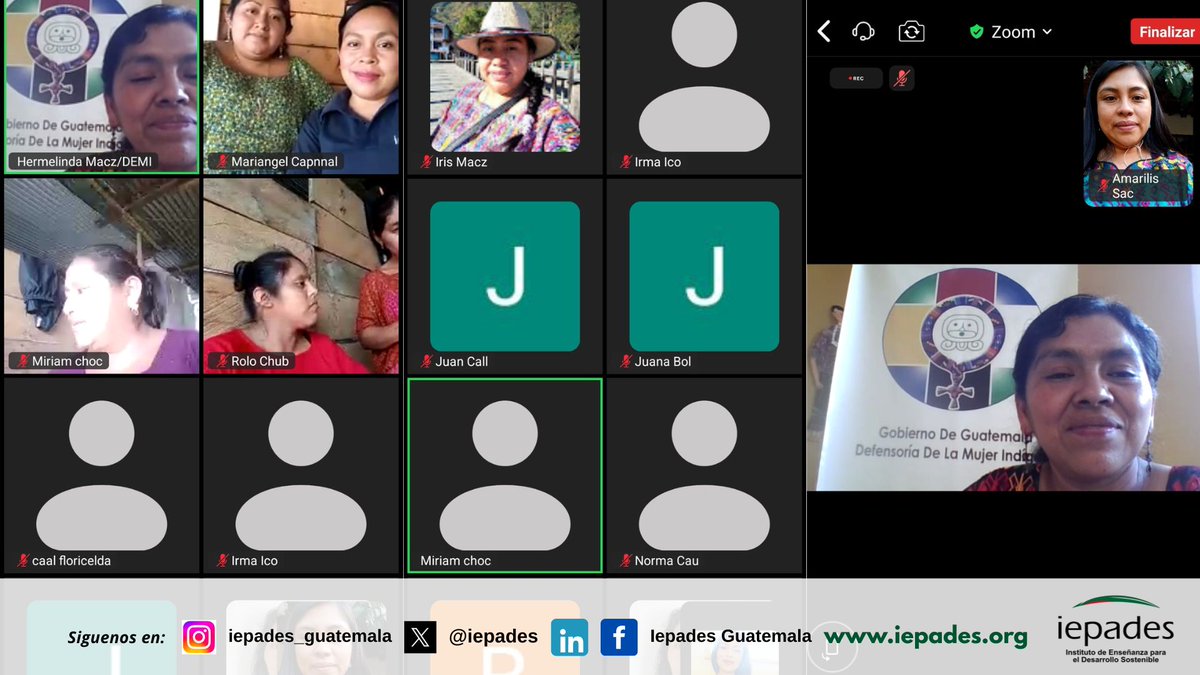The width and height of the screenshot is (1200, 675).
Task: Click muted microphone icon beside REC indicator
Action: pyautogui.click(x=901, y=78)
